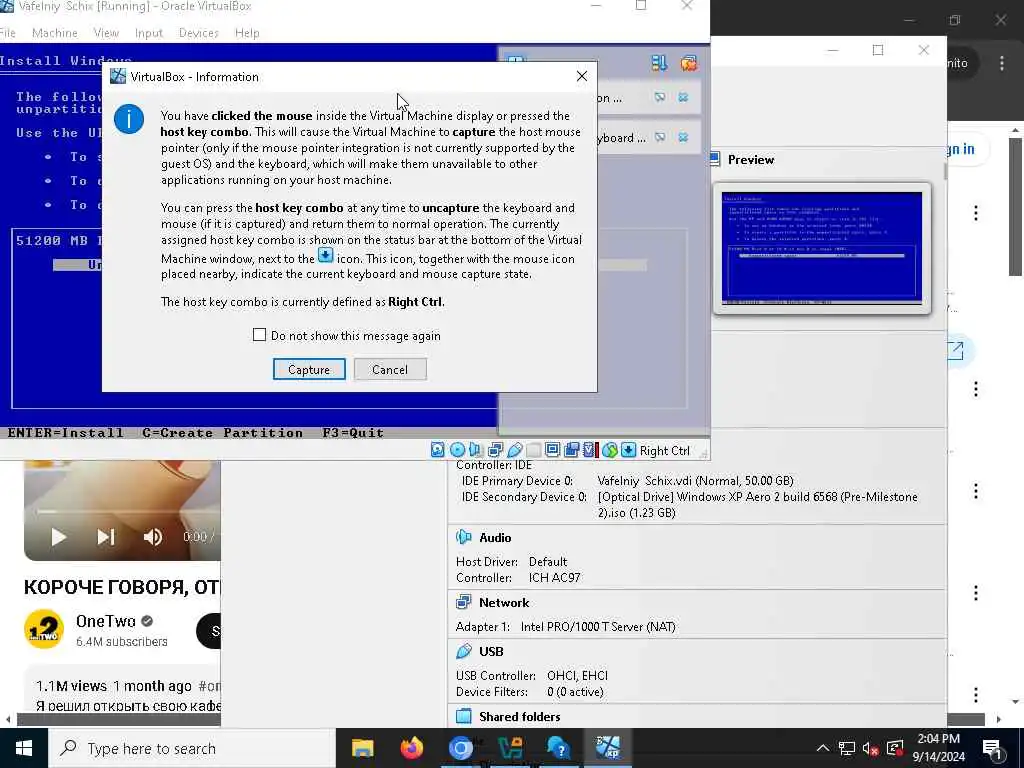Click the keyboard capture arrow icon
The height and width of the screenshot is (768, 1024).
pos(628,450)
